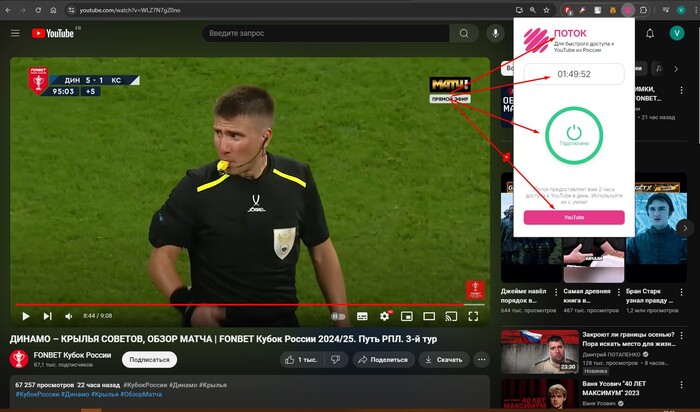Toggle the Potok connection power button
The width and height of the screenshot is (700, 412).
point(574,135)
